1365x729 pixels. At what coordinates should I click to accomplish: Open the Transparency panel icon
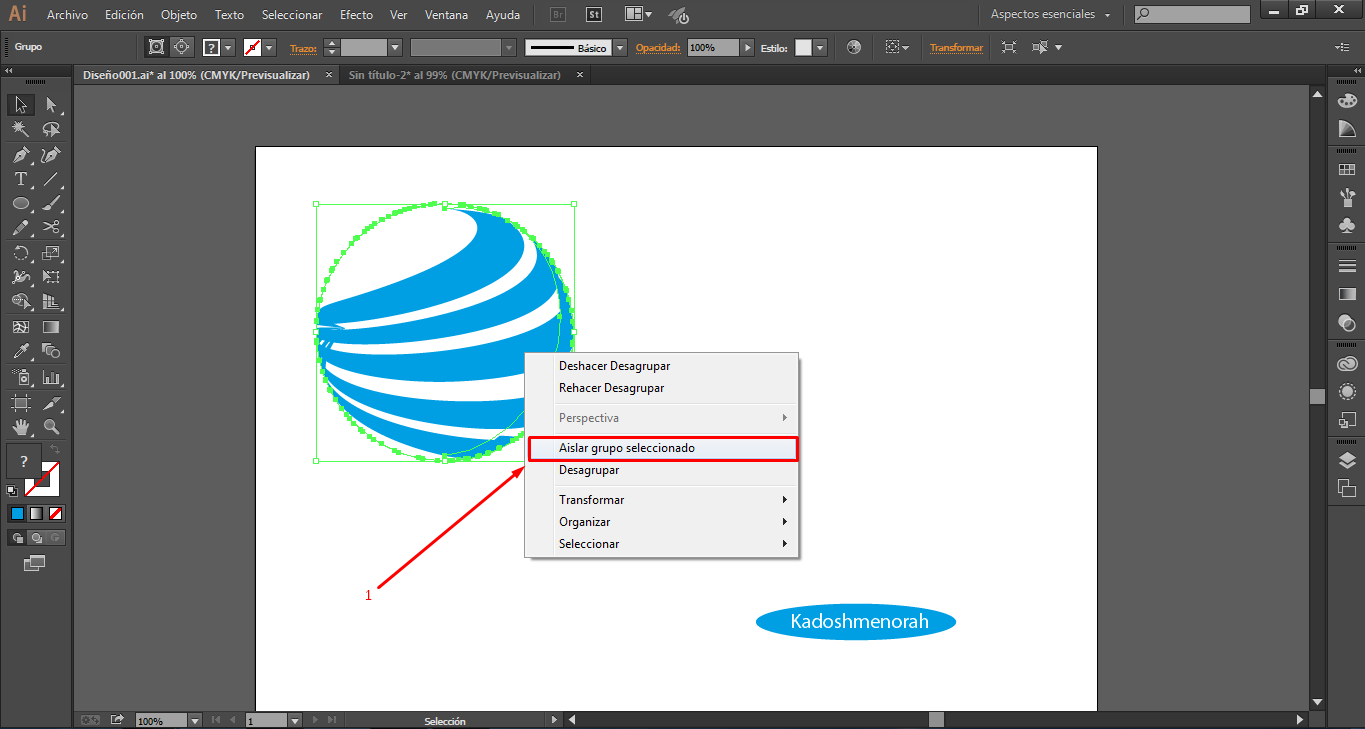[1347, 322]
